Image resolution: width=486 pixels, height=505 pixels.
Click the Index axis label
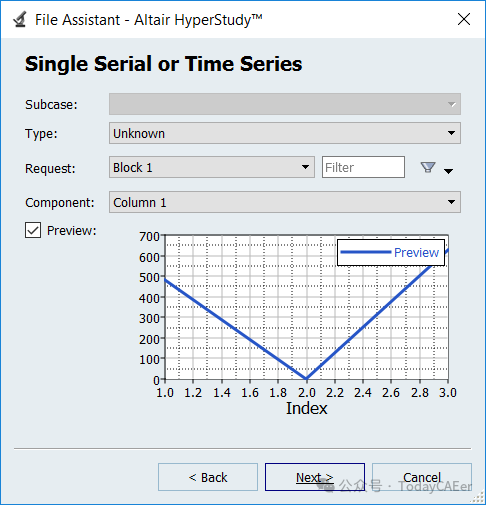coord(307,408)
